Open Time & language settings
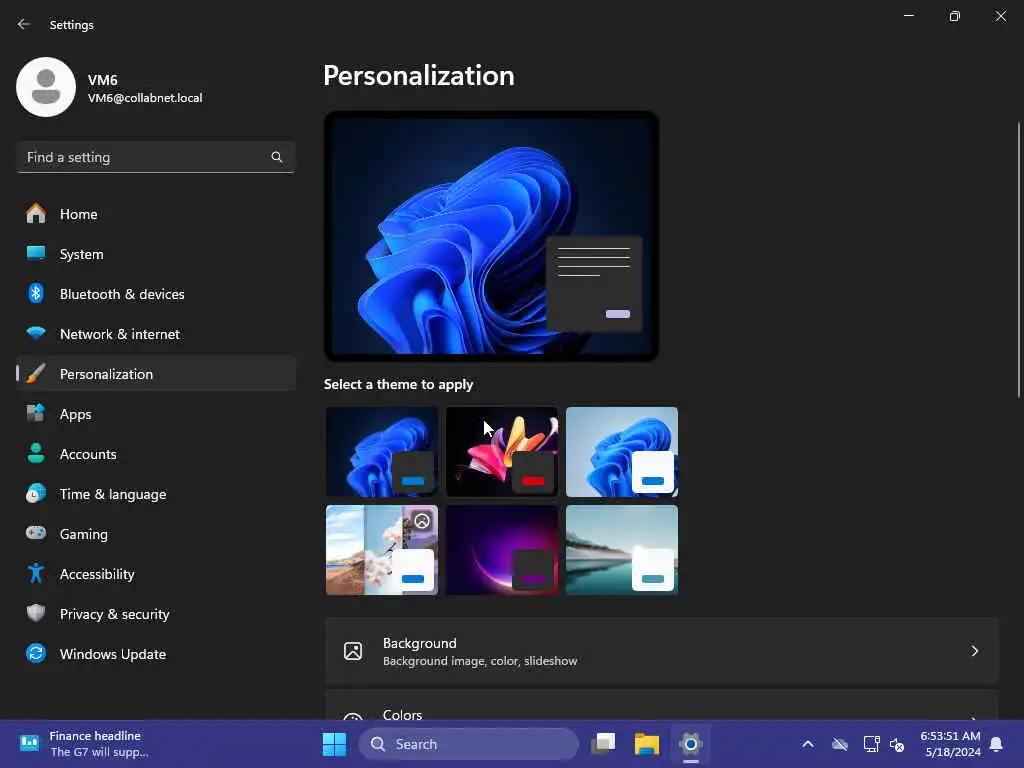The width and height of the screenshot is (1024, 768). 156,494
